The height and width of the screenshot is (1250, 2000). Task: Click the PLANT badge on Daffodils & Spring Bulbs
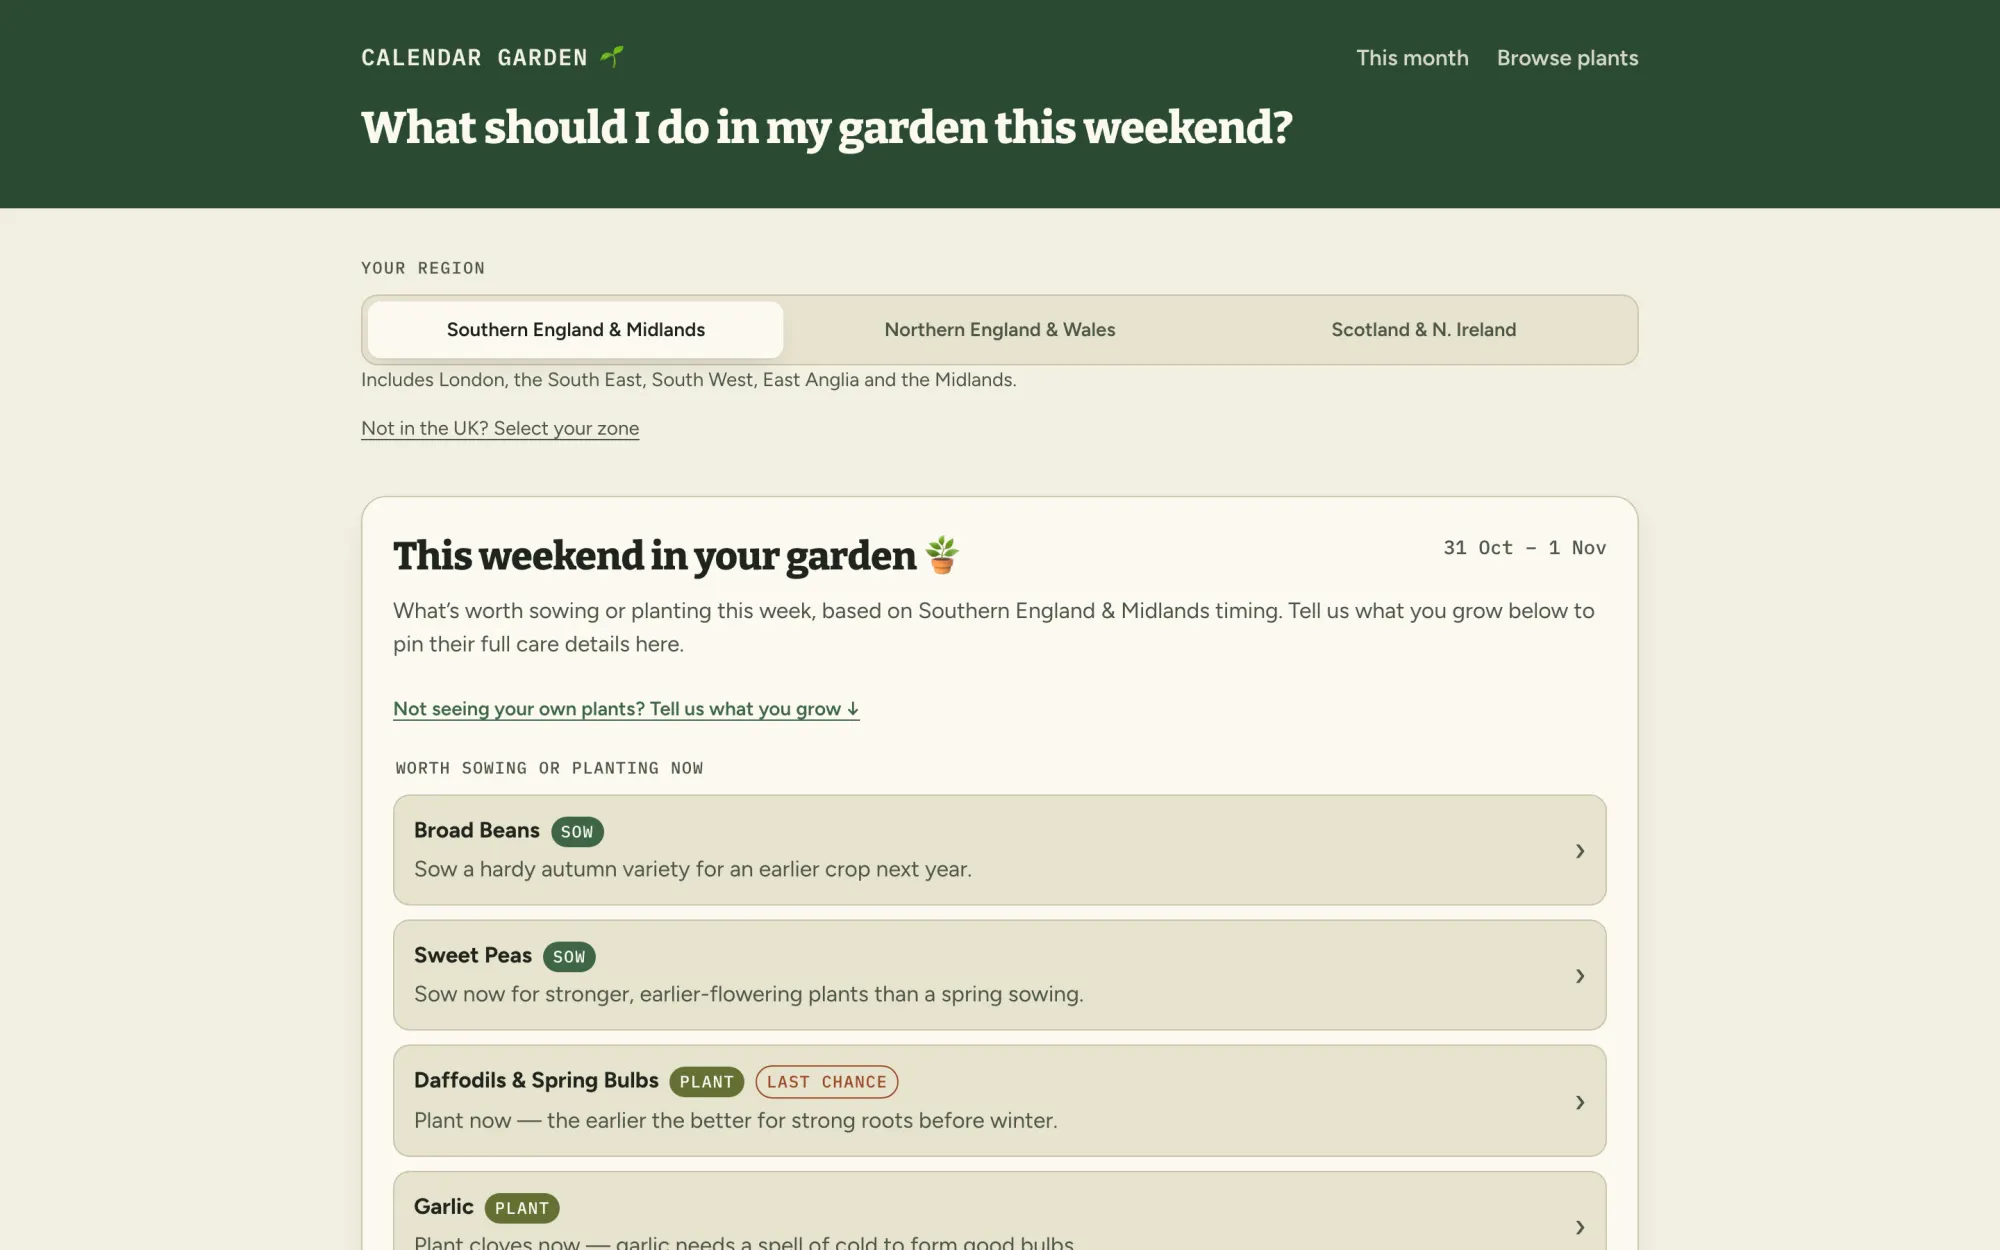point(706,1082)
